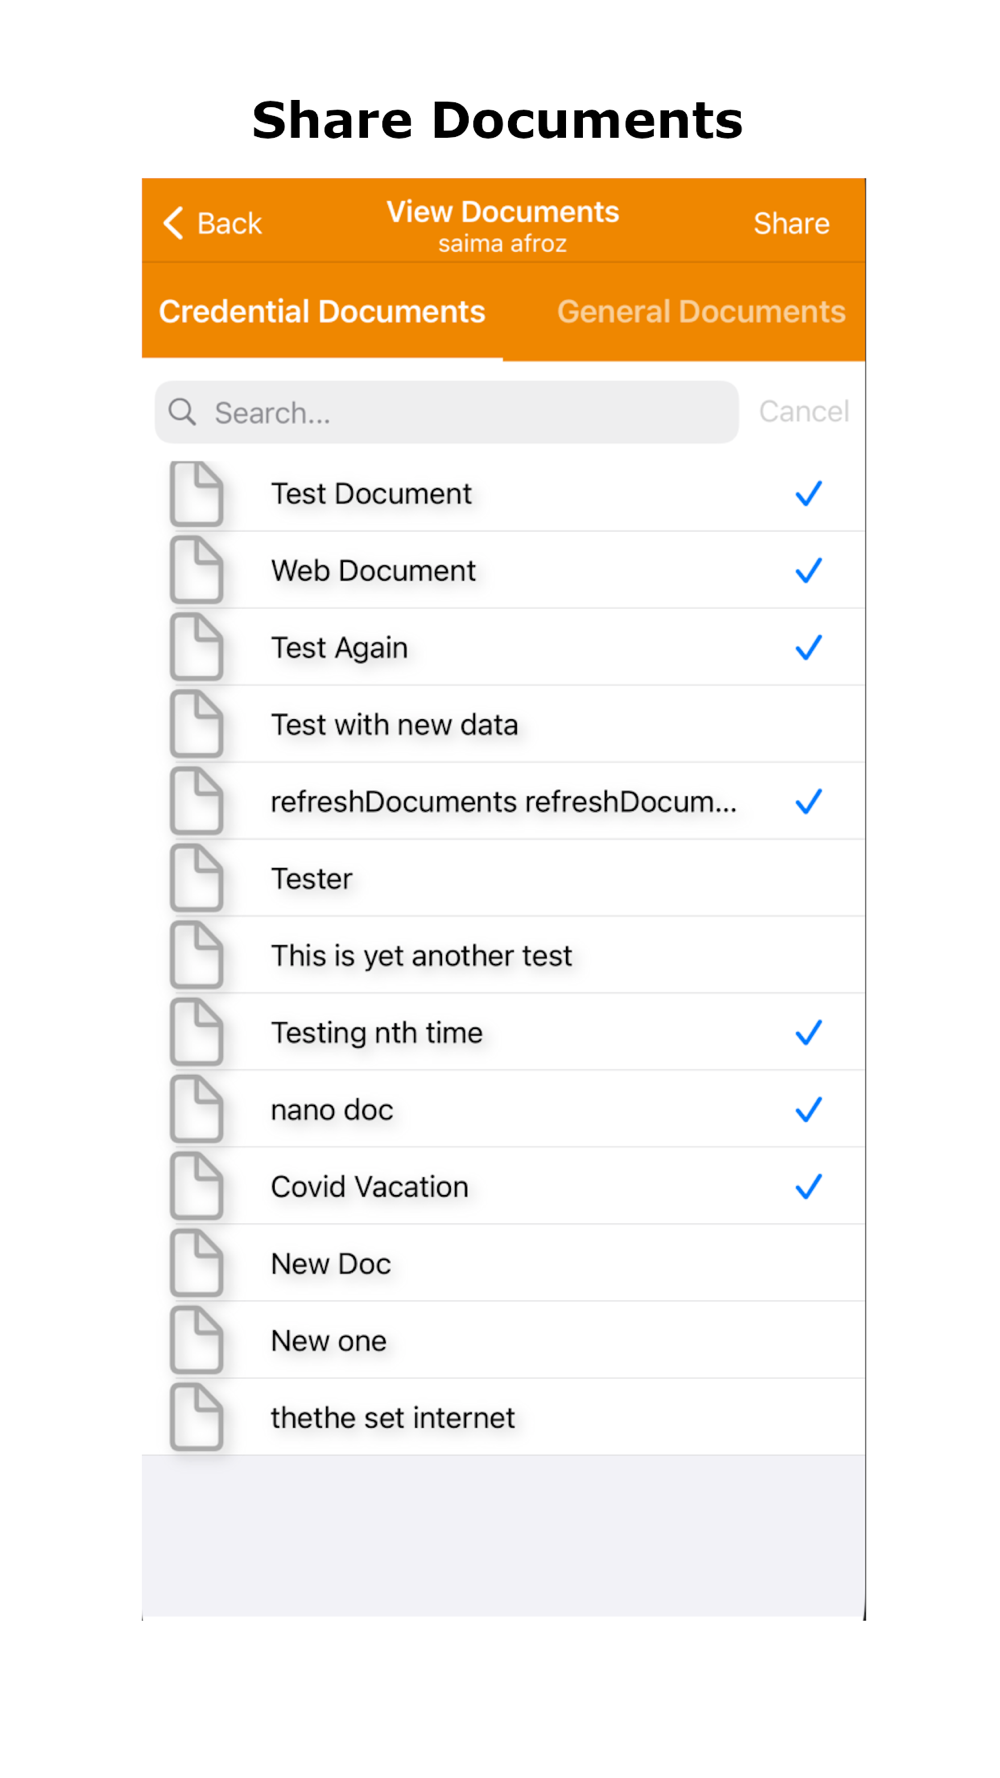Select the 'New one' document name

pyautogui.click(x=329, y=1341)
